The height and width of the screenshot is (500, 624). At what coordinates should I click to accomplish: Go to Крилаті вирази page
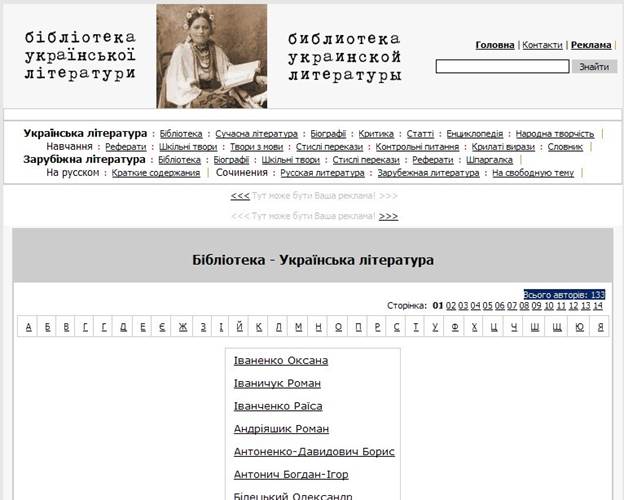(503, 146)
